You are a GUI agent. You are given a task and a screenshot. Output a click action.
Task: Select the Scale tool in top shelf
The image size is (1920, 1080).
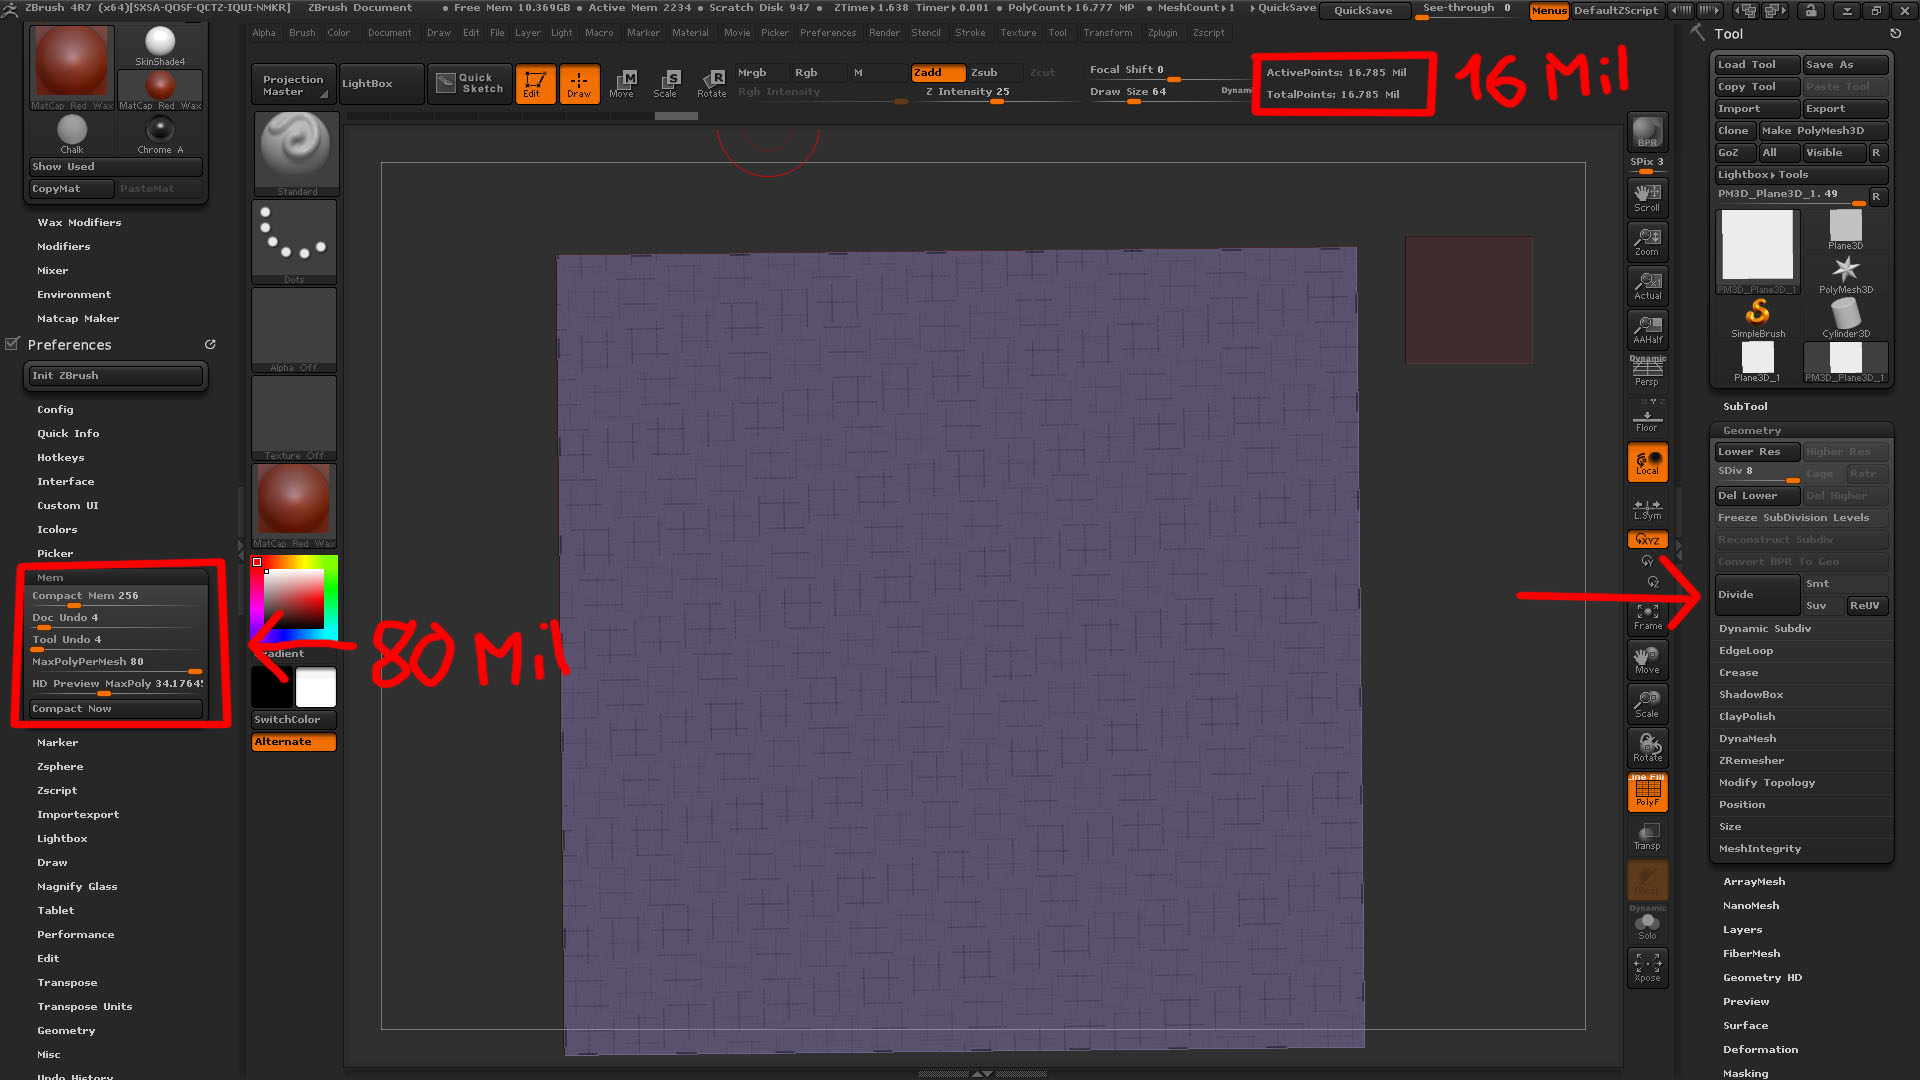(x=666, y=84)
